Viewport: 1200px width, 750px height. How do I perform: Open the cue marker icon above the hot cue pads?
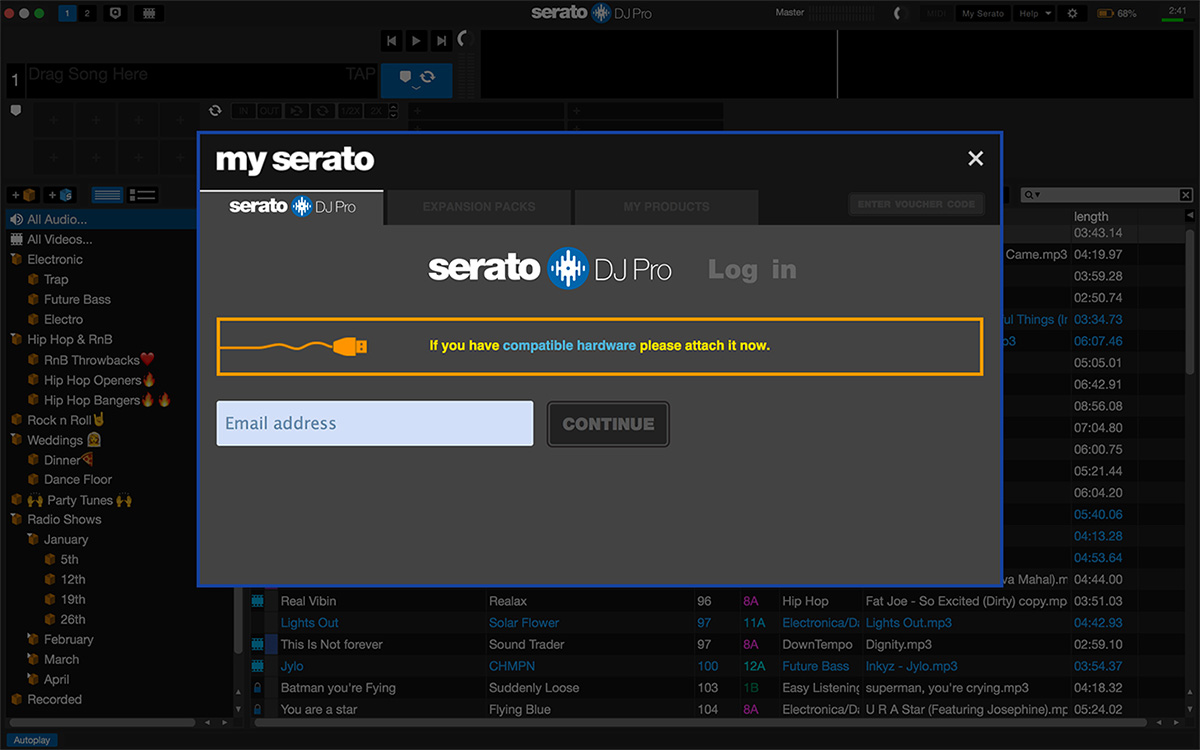tap(16, 110)
